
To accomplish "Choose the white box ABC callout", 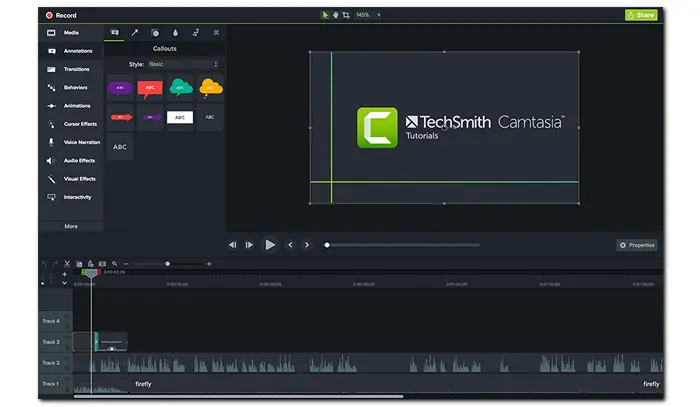I will pyautogui.click(x=180, y=117).
